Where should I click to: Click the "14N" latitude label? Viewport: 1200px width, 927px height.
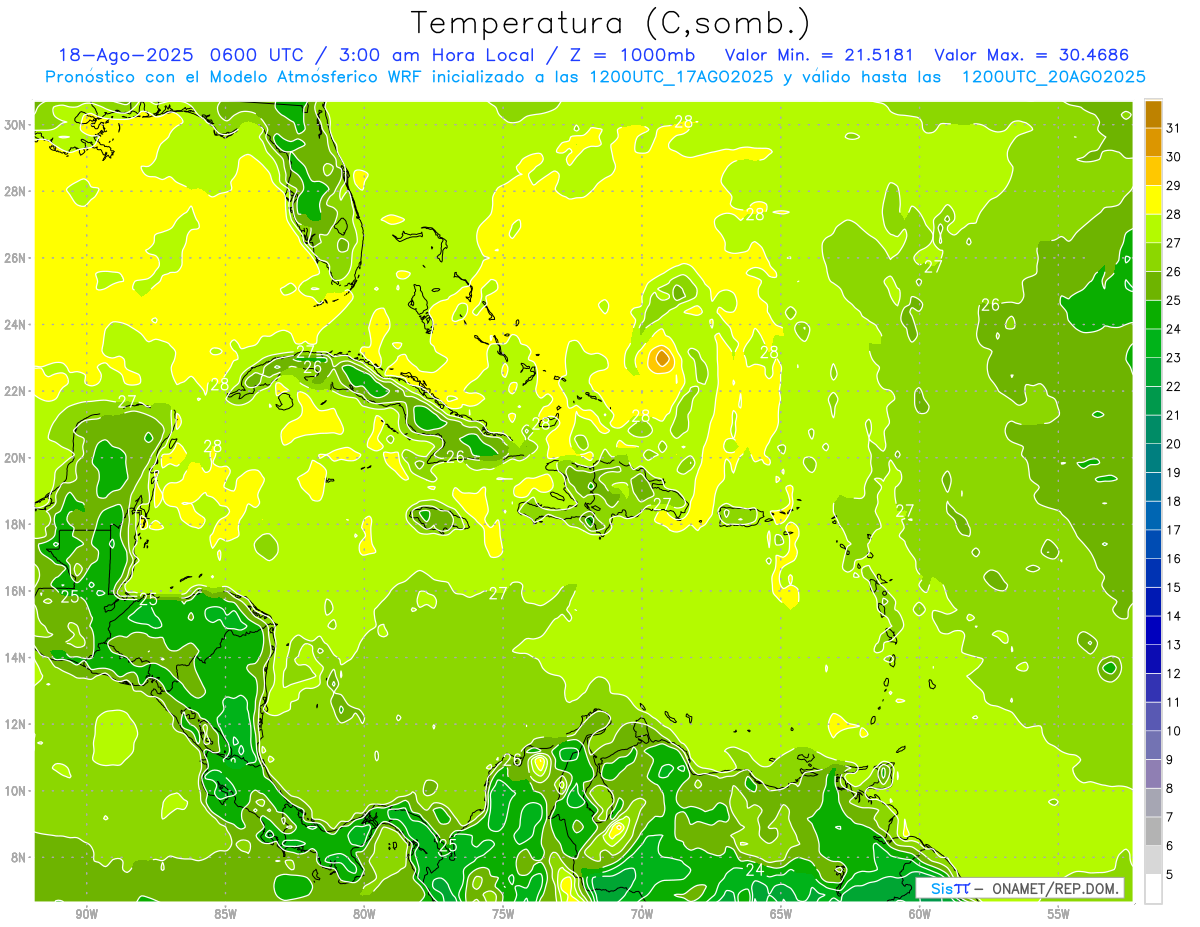[x=16, y=657]
